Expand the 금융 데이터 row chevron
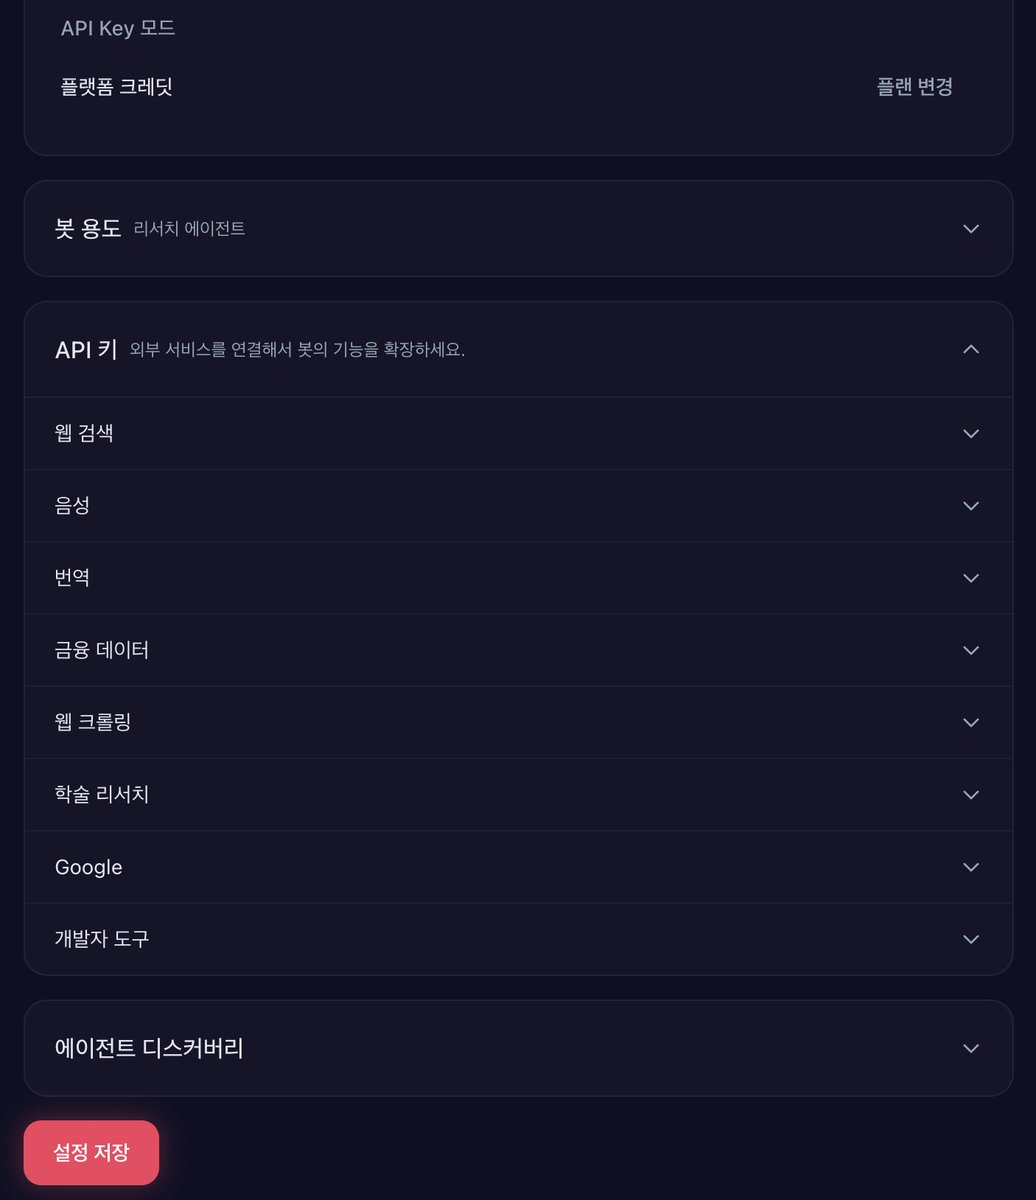The width and height of the screenshot is (1036, 1200). [970, 650]
